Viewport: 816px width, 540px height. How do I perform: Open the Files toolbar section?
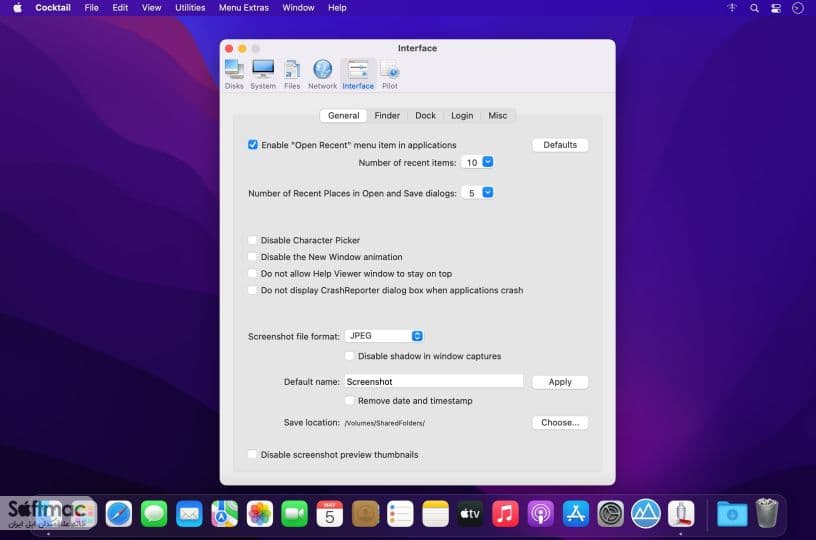click(x=292, y=74)
